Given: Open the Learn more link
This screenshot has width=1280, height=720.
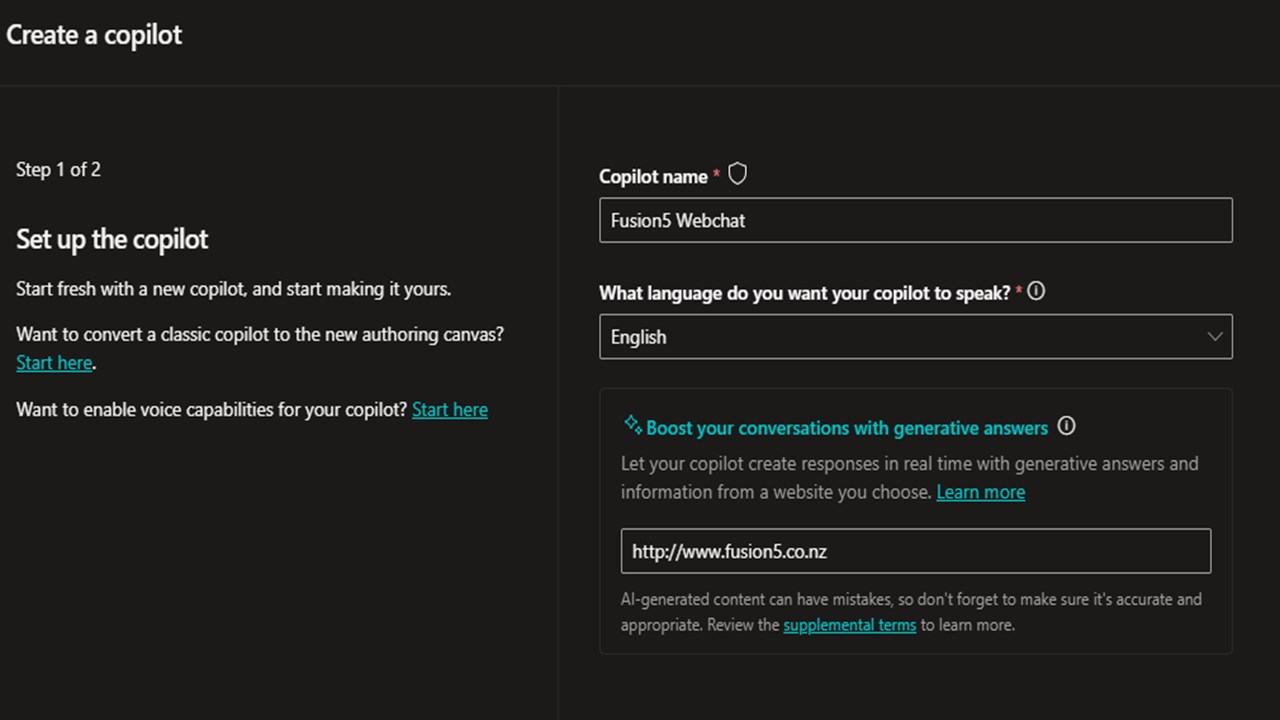Looking at the screenshot, I should [x=980, y=492].
